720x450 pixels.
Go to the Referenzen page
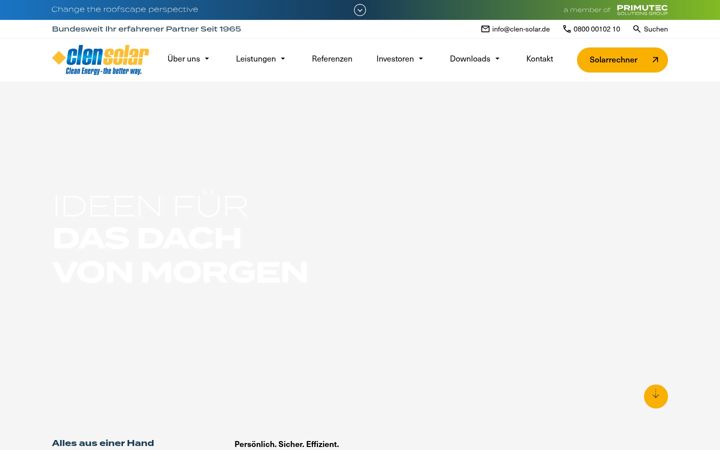tap(332, 59)
